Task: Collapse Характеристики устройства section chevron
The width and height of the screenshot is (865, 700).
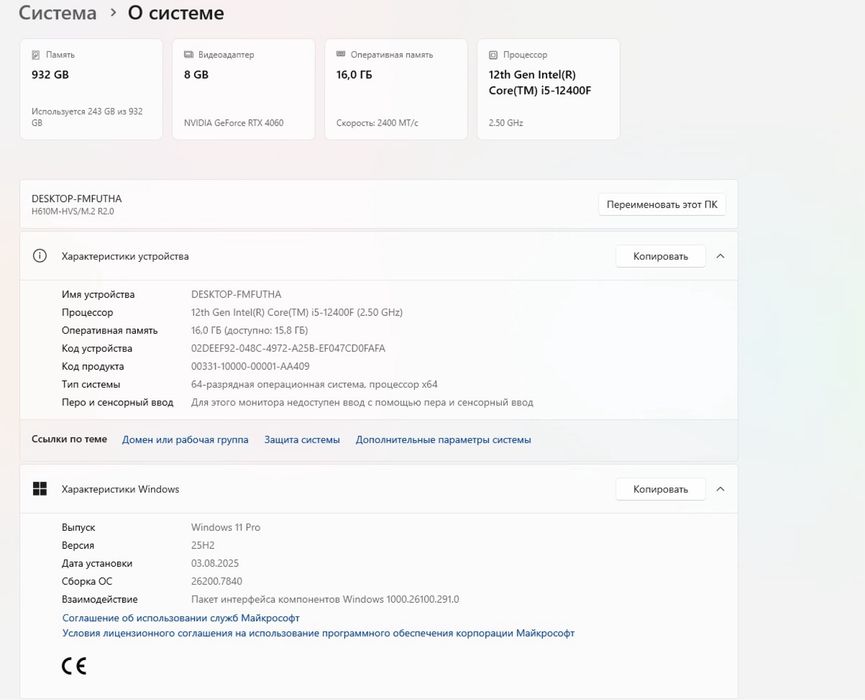Action: (x=720, y=257)
